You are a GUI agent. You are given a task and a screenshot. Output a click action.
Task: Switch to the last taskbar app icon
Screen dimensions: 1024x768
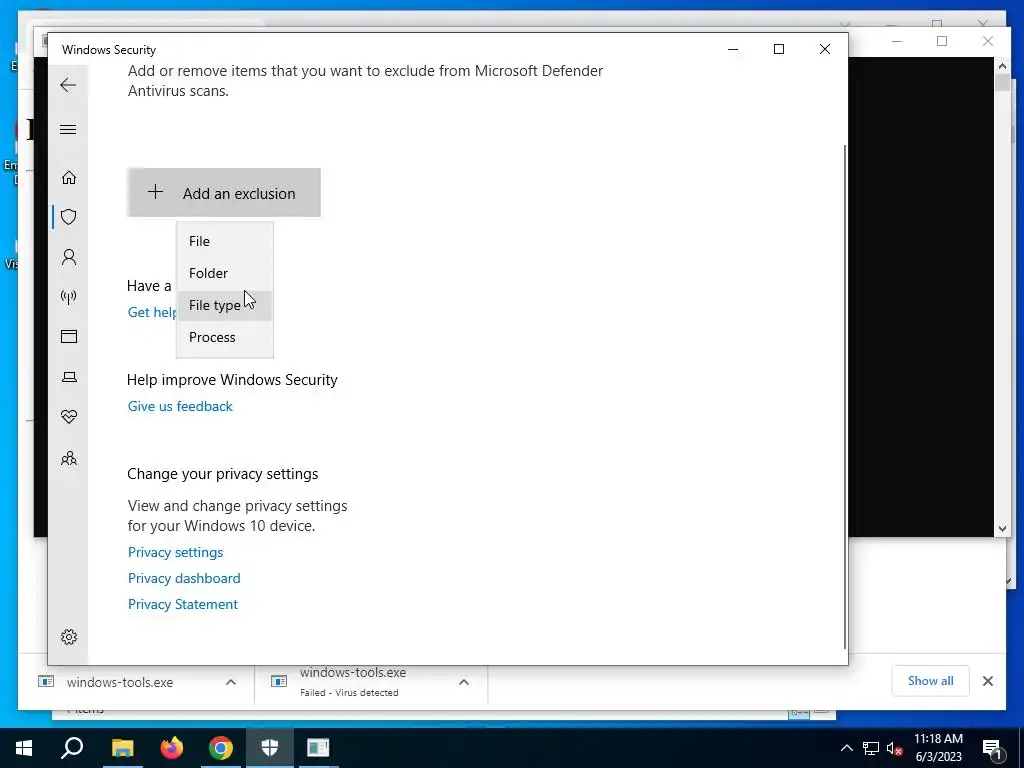(319, 748)
